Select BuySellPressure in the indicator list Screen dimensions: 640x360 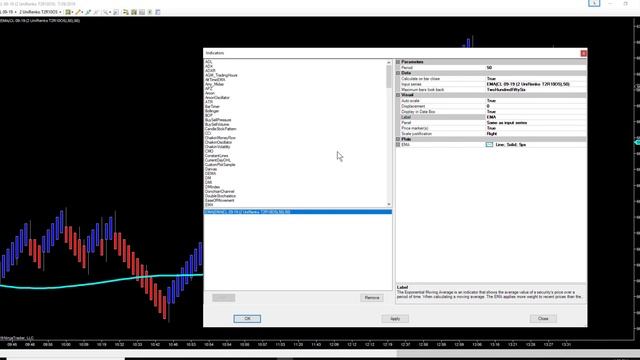coord(218,120)
